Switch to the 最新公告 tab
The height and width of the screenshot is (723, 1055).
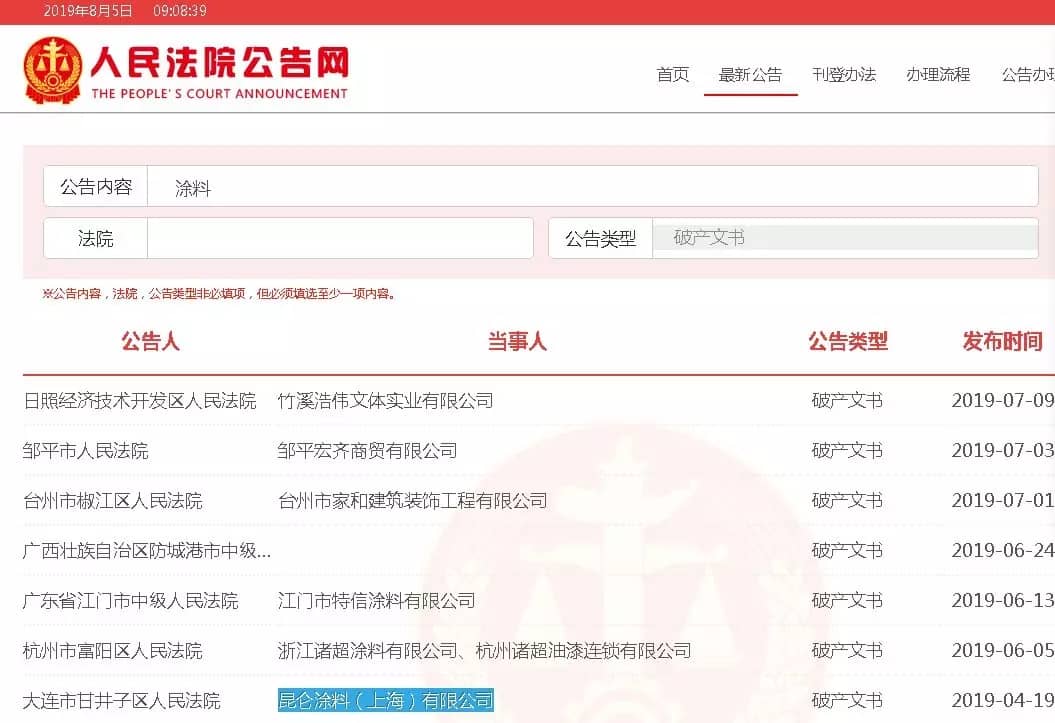coord(750,75)
